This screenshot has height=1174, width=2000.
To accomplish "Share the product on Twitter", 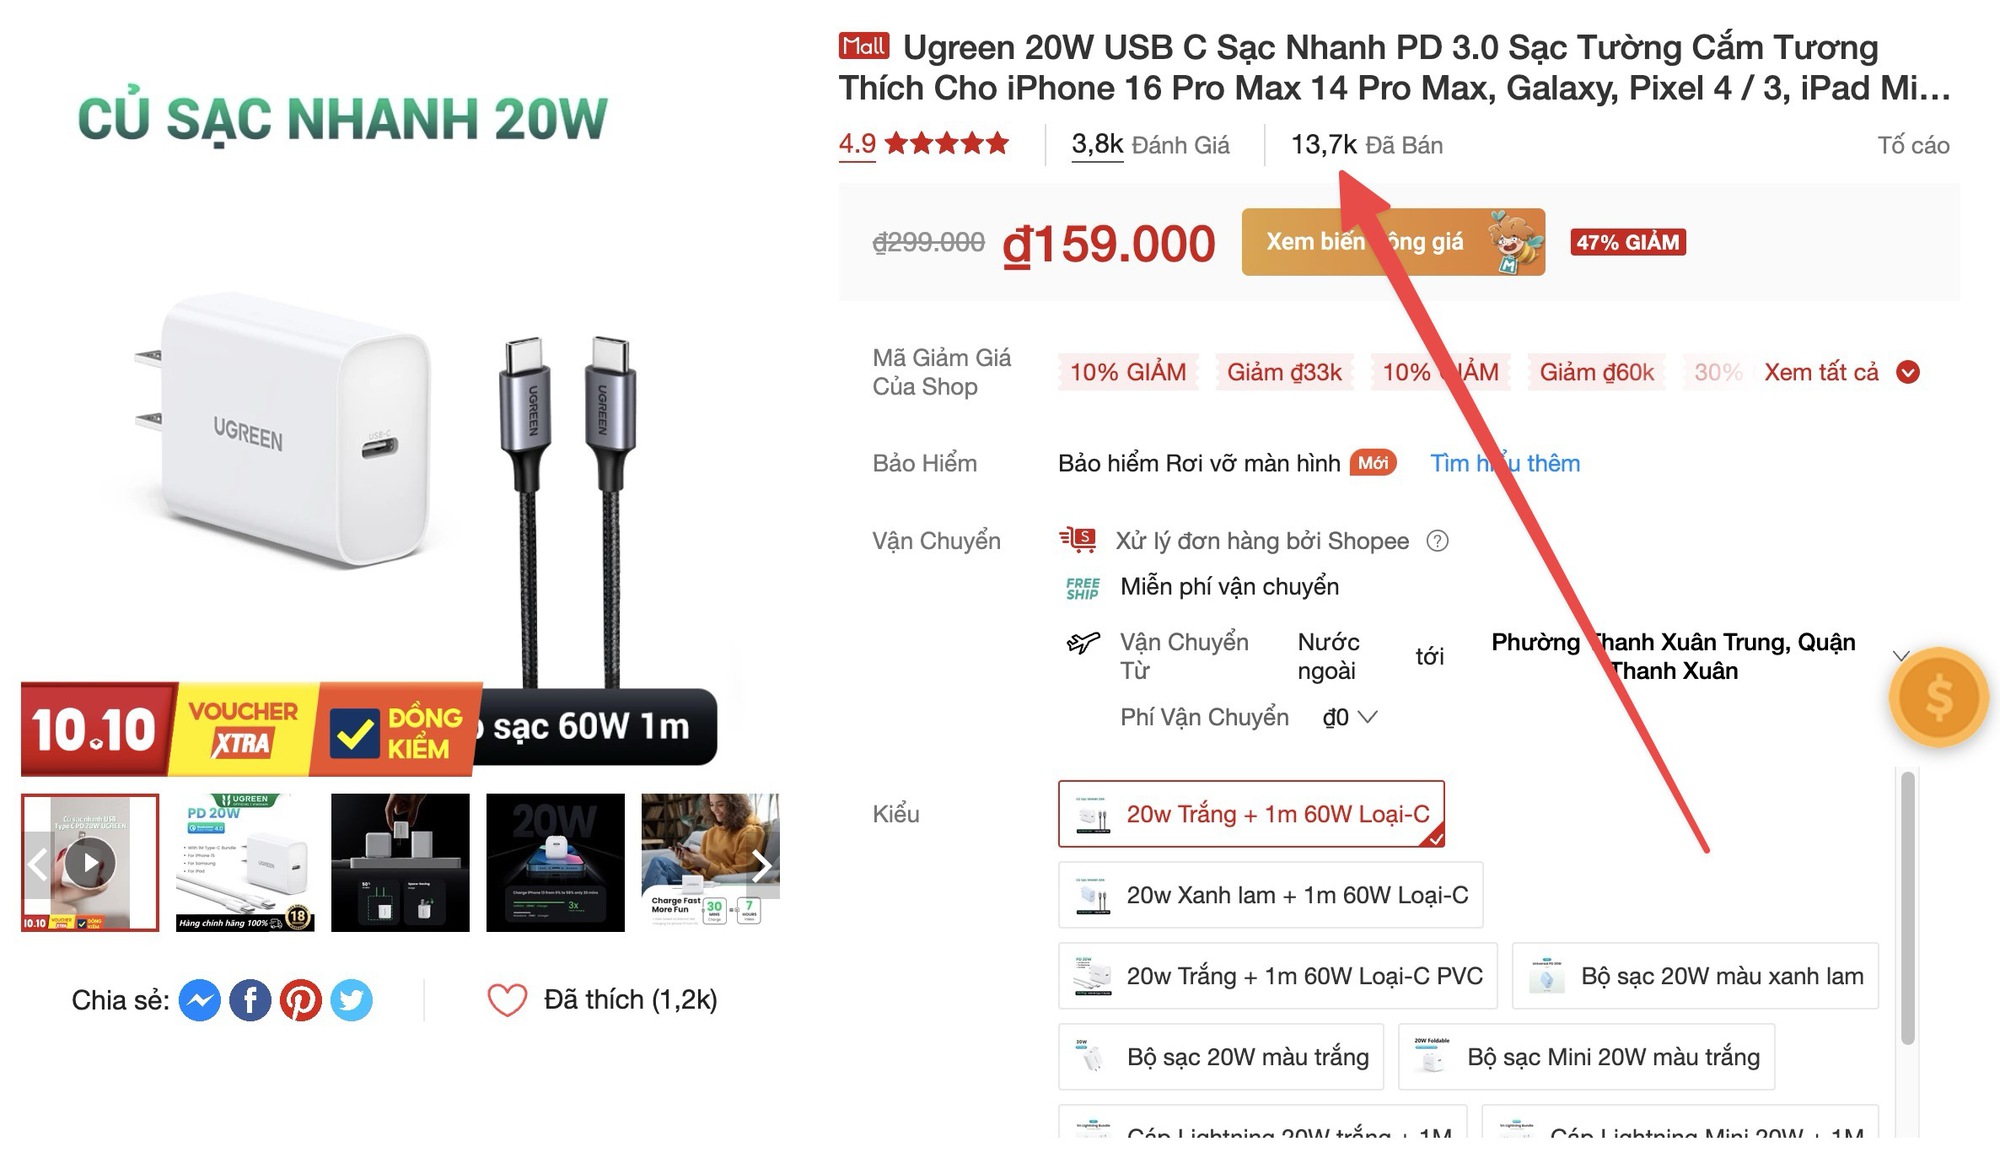I will point(352,999).
